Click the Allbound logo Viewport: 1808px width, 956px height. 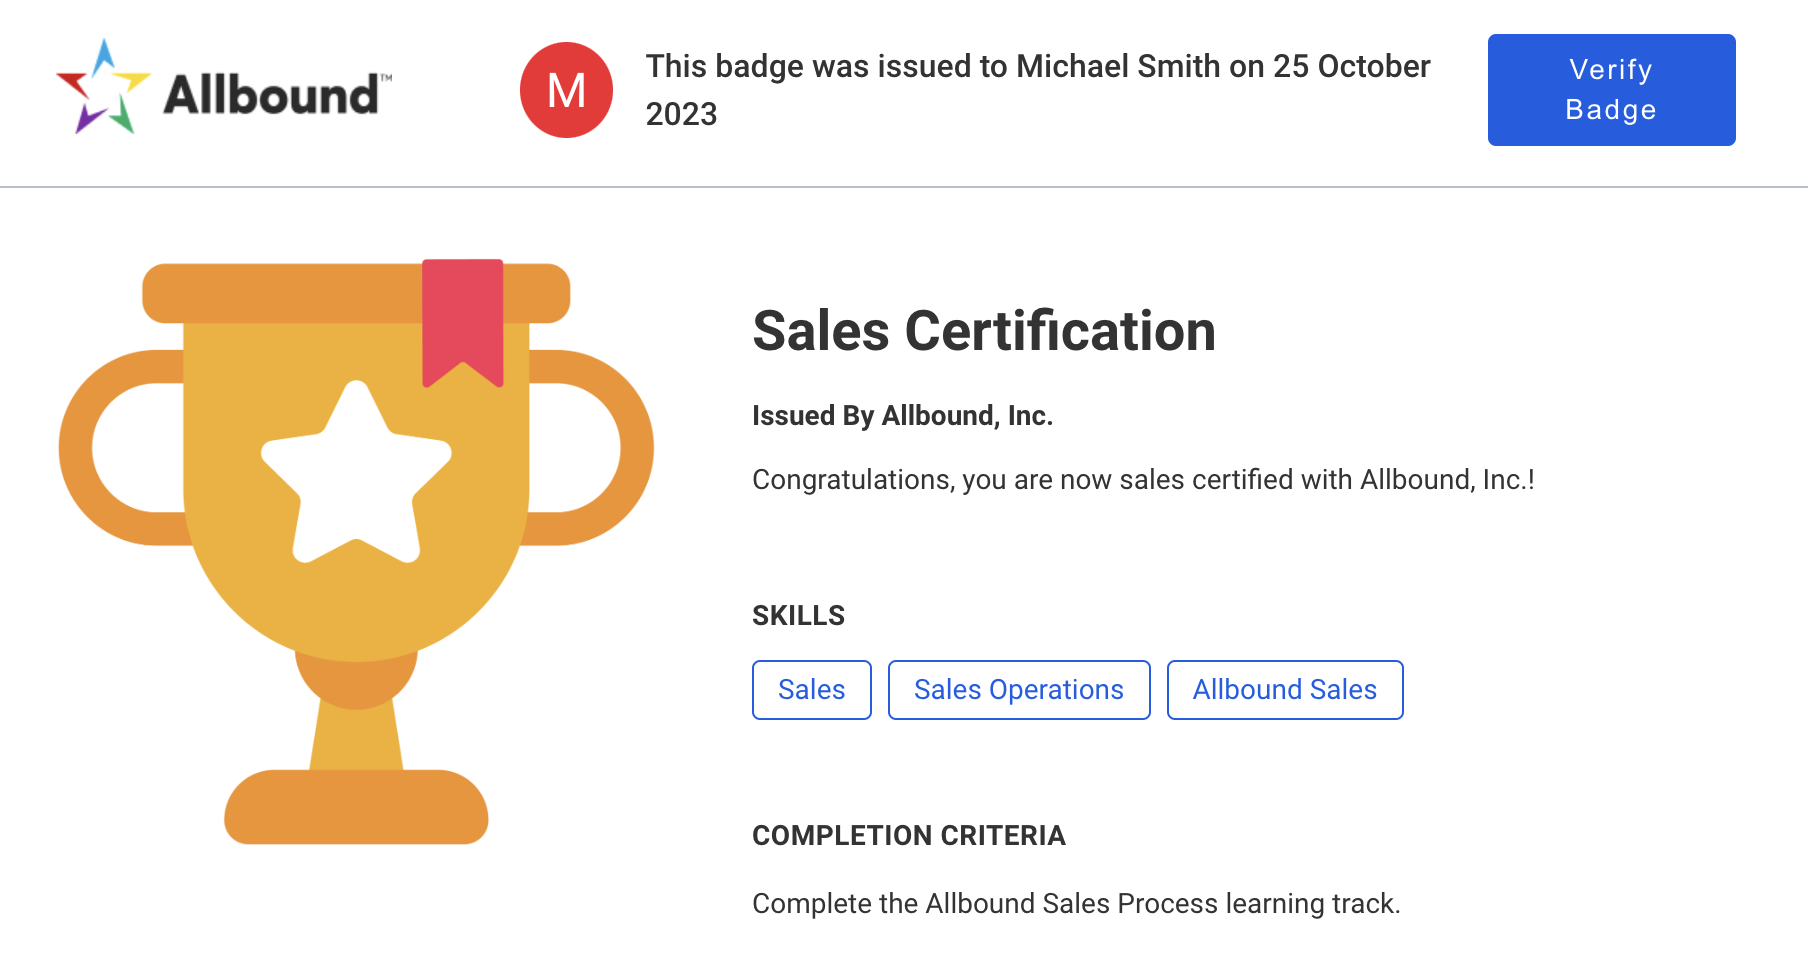224,87
